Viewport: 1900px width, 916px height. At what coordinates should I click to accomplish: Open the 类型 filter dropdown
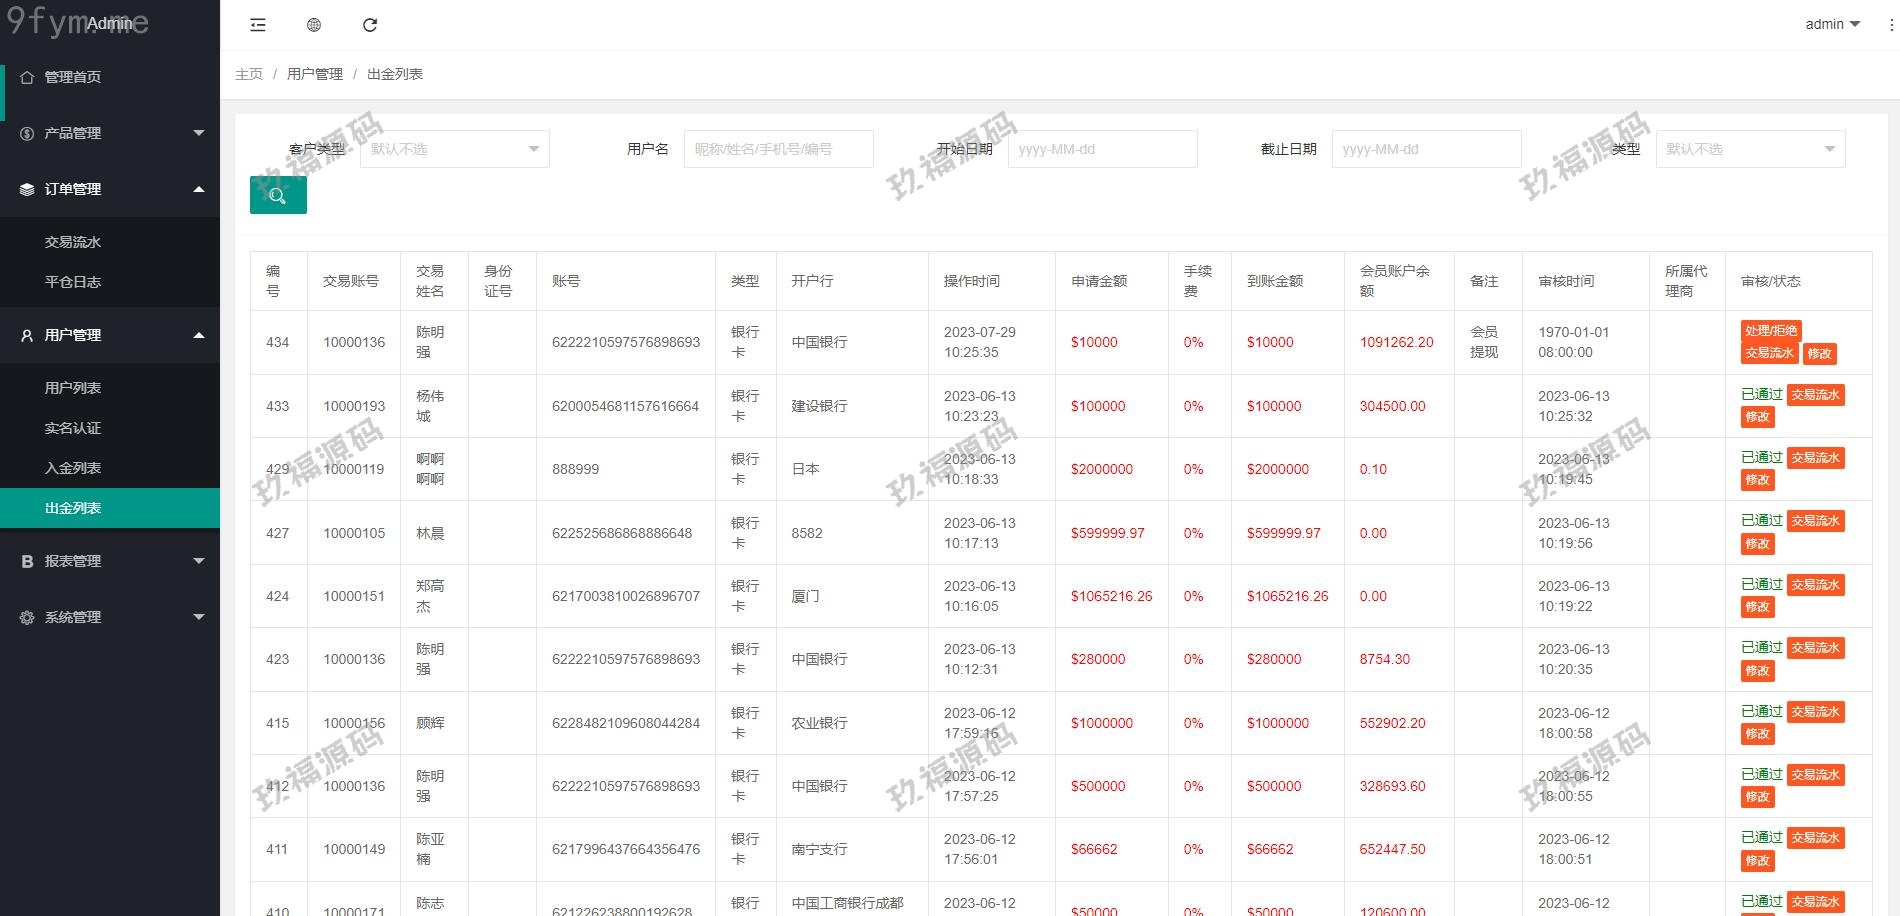click(1750, 149)
